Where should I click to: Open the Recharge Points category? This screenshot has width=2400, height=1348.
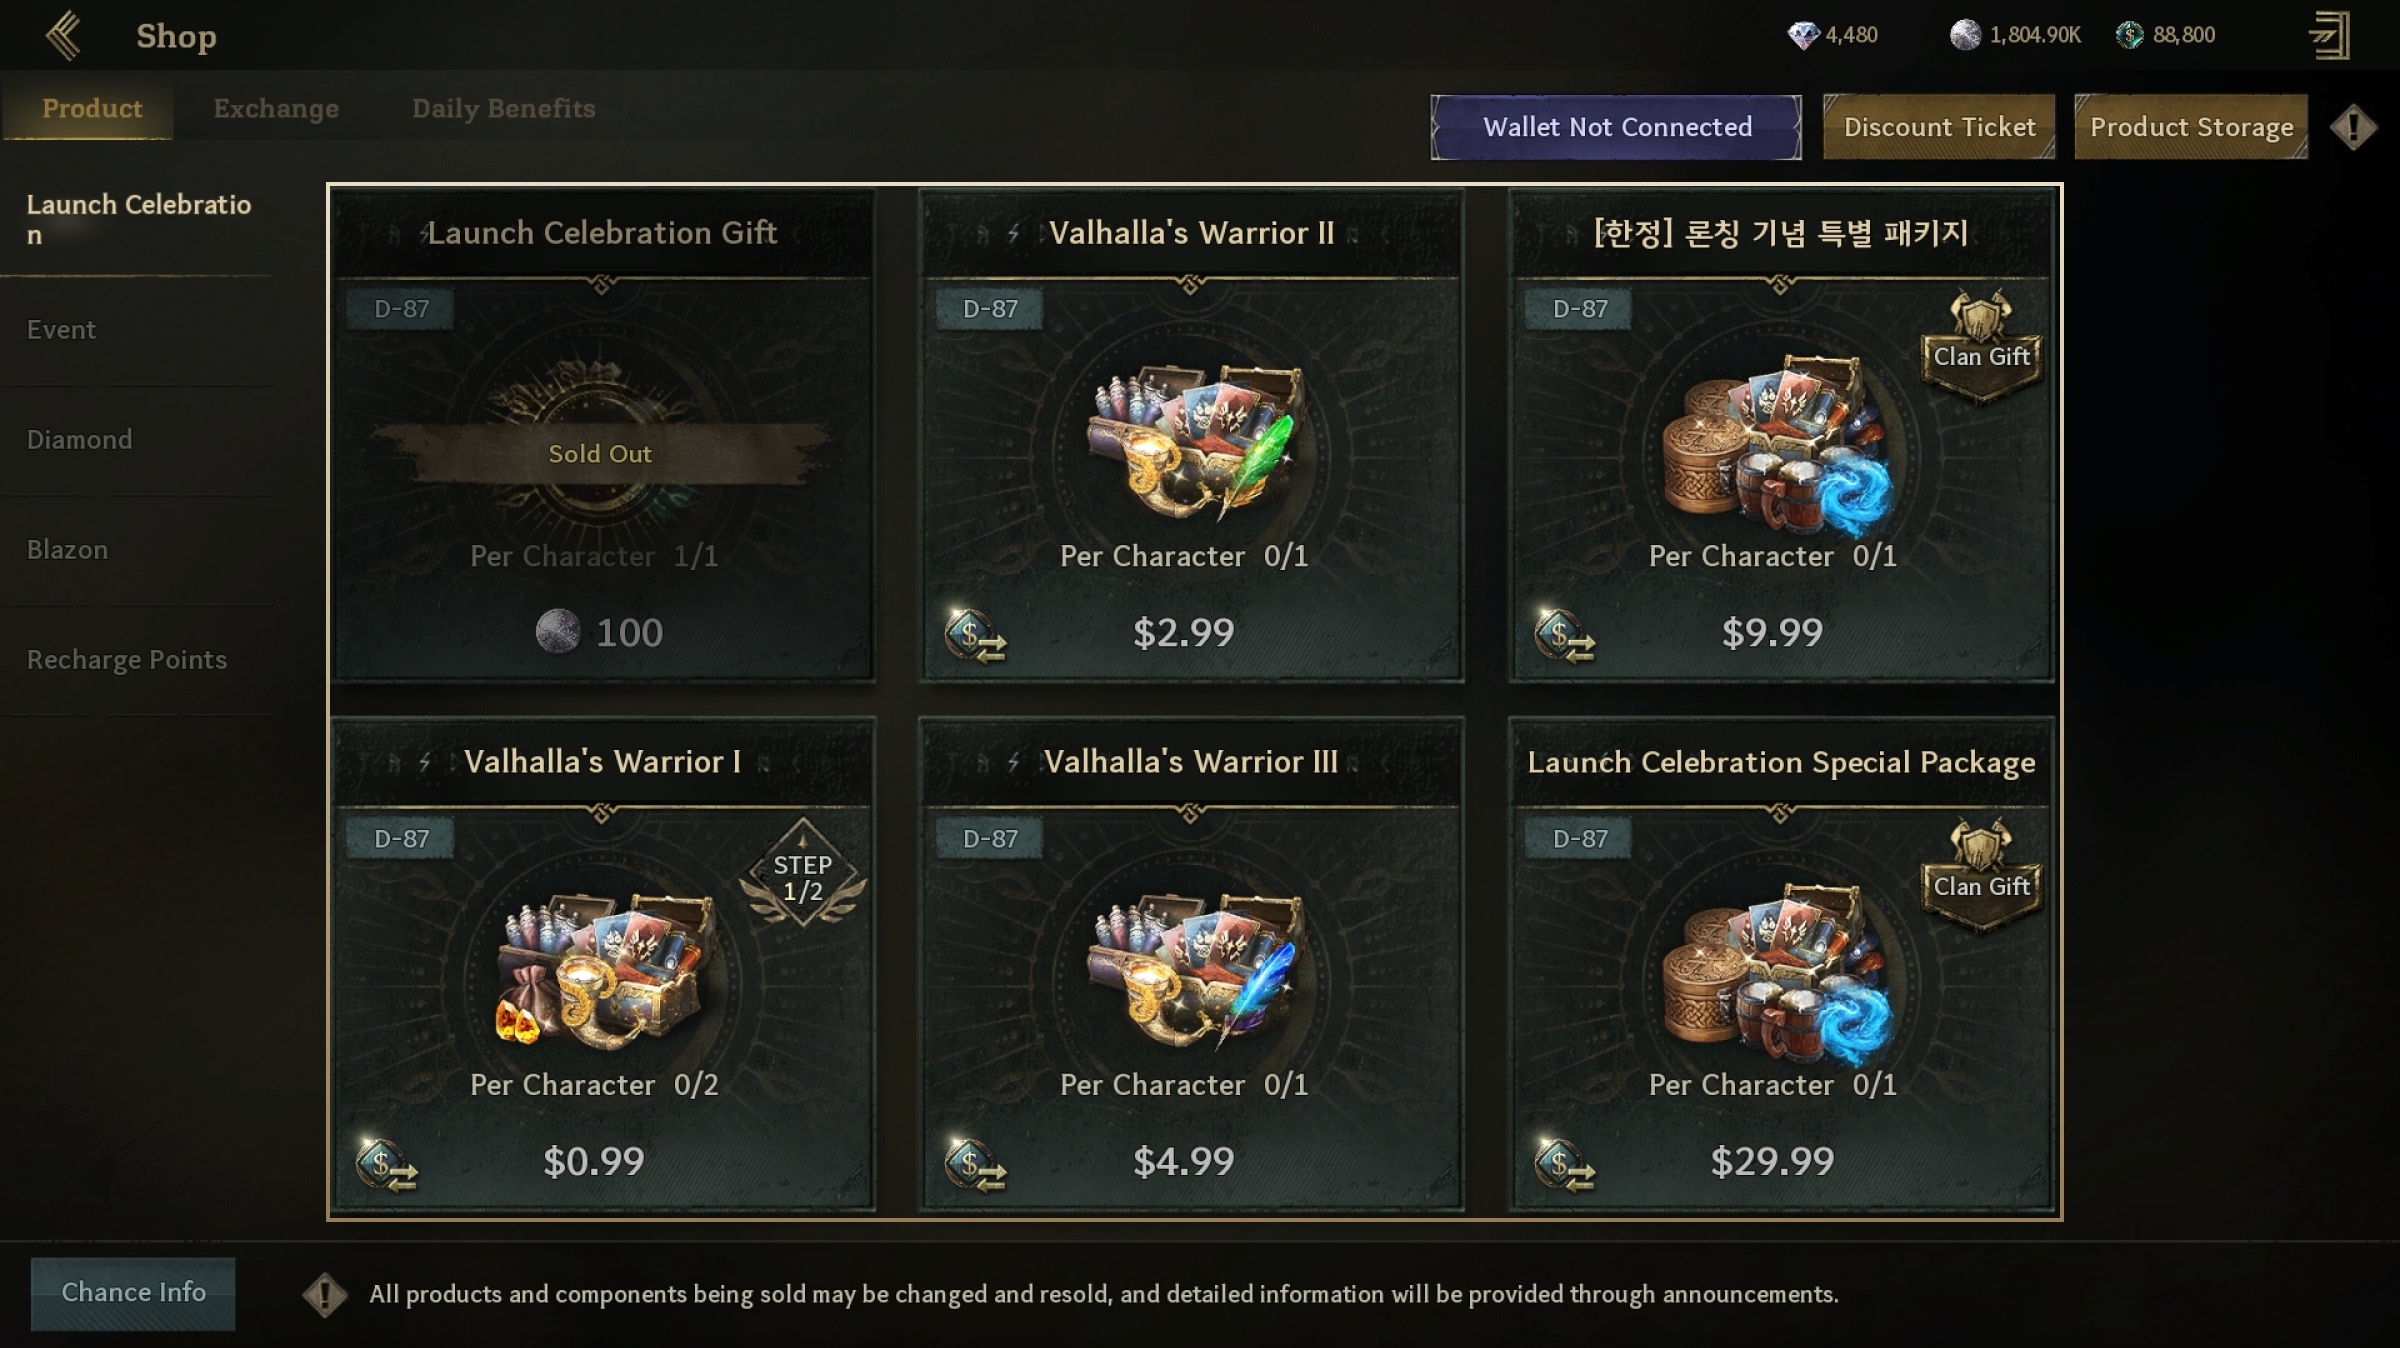[127, 660]
